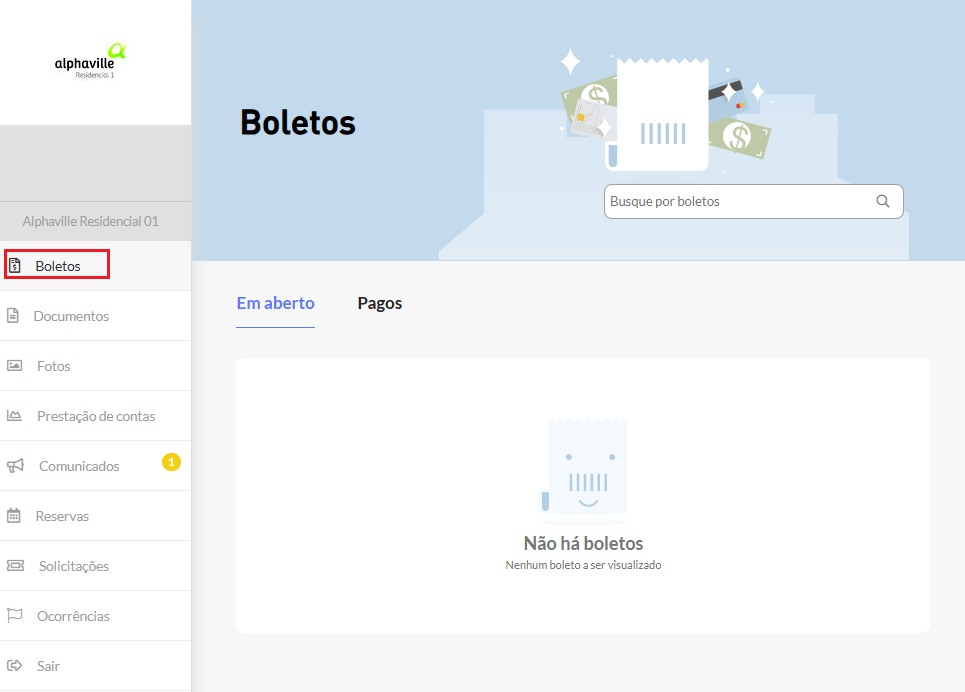Click the Reservas calendar icon
Viewport: 965px width, 692px height.
[x=14, y=516]
